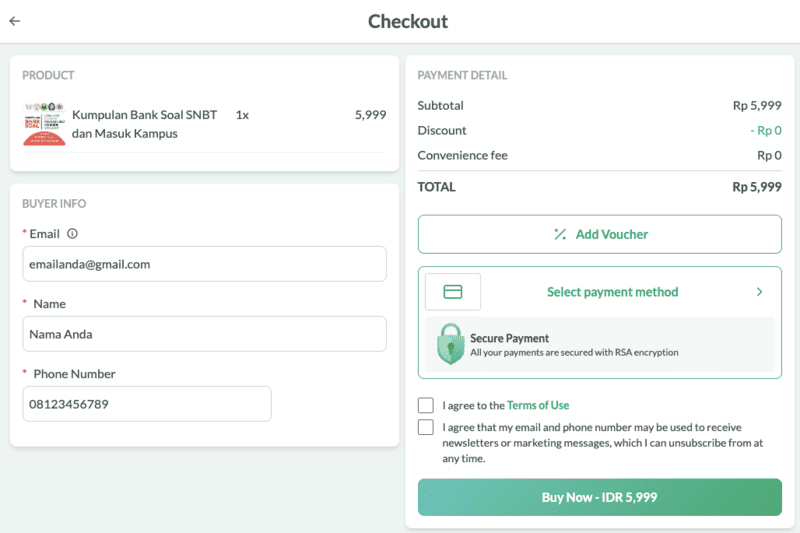The height and width of the screenshot is (533, 800).
Task: Click the green padlock secure payment icon
Action: 450,344
